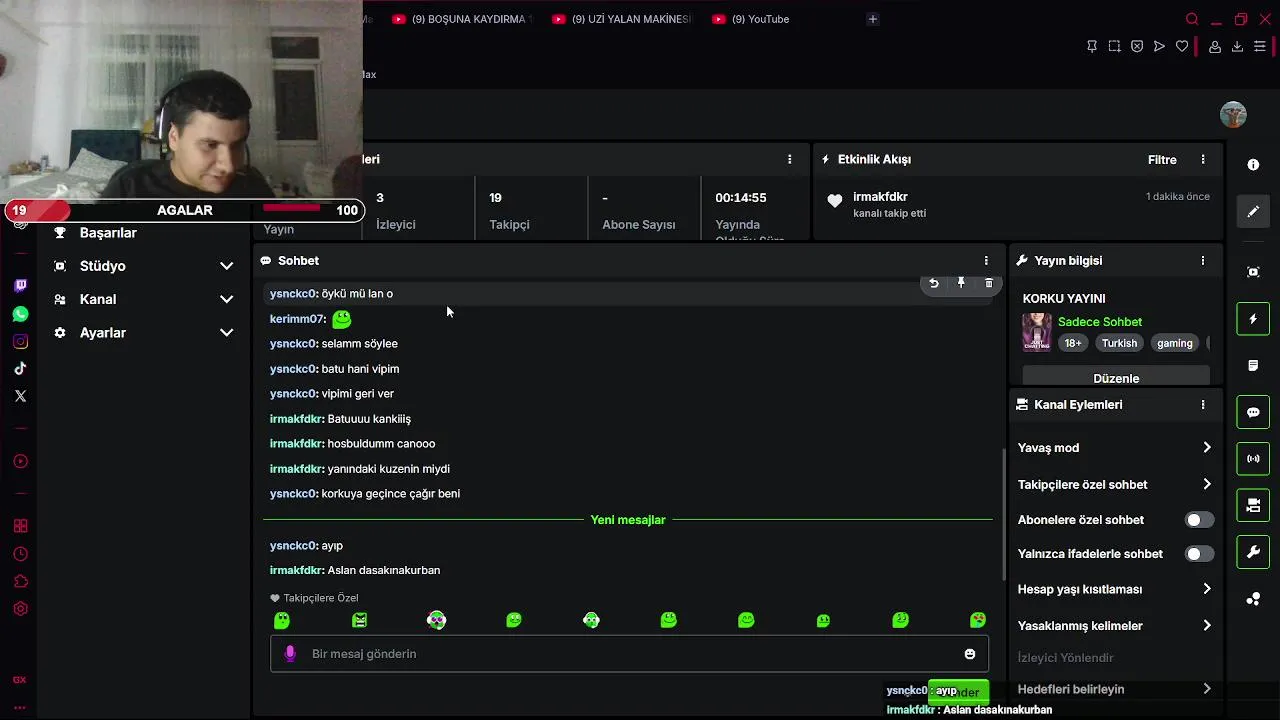This screenshot has width=1280, height=720.
Task: Open Yasaklanmış kelimeler settings
Action: (1114, 626)
